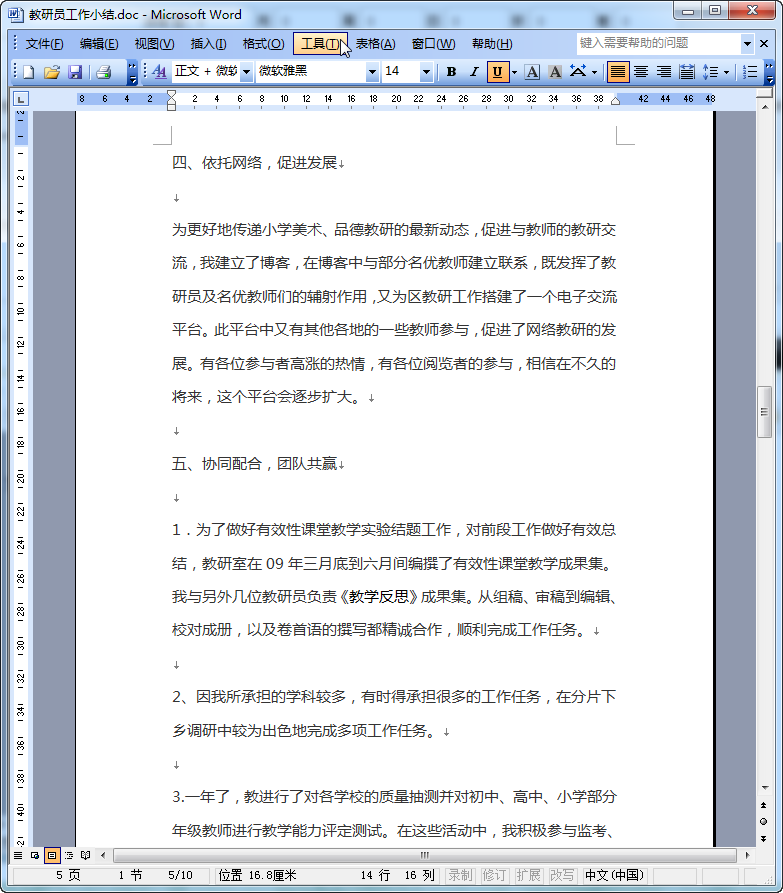Open character scaling dropdown arrow
The width and height of the screenshot is (783, 893).
coord(595,72)
